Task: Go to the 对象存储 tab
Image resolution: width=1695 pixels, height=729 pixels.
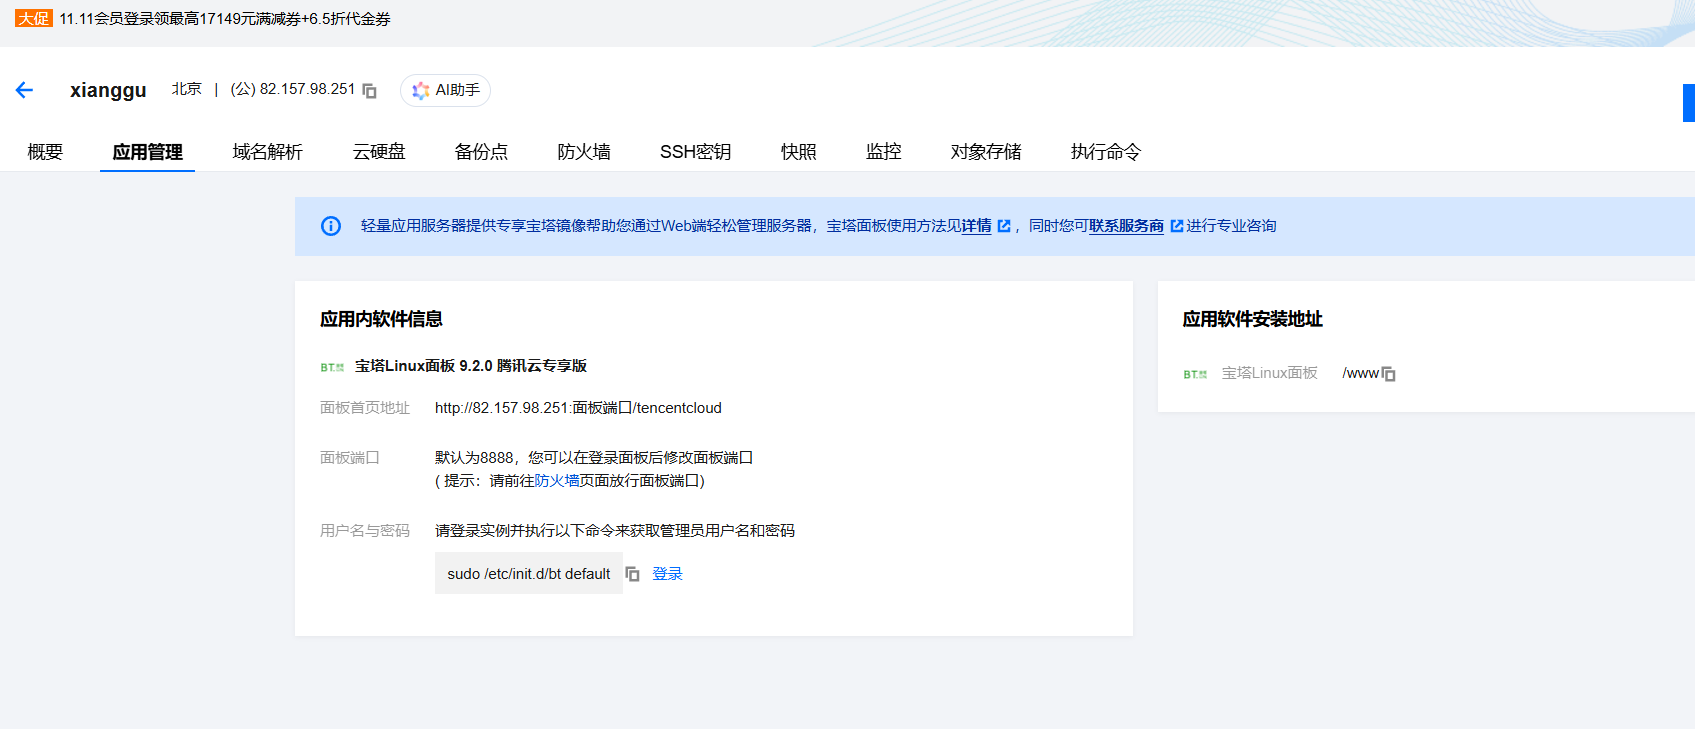Action: point(986,152)
